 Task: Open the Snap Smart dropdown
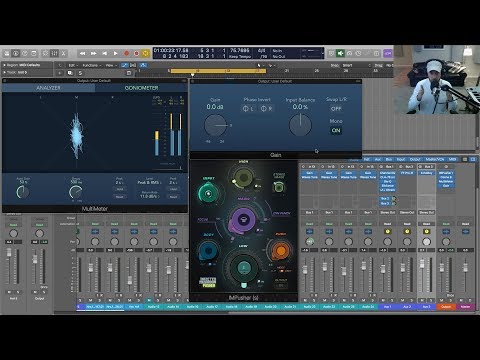click(356, 65)
